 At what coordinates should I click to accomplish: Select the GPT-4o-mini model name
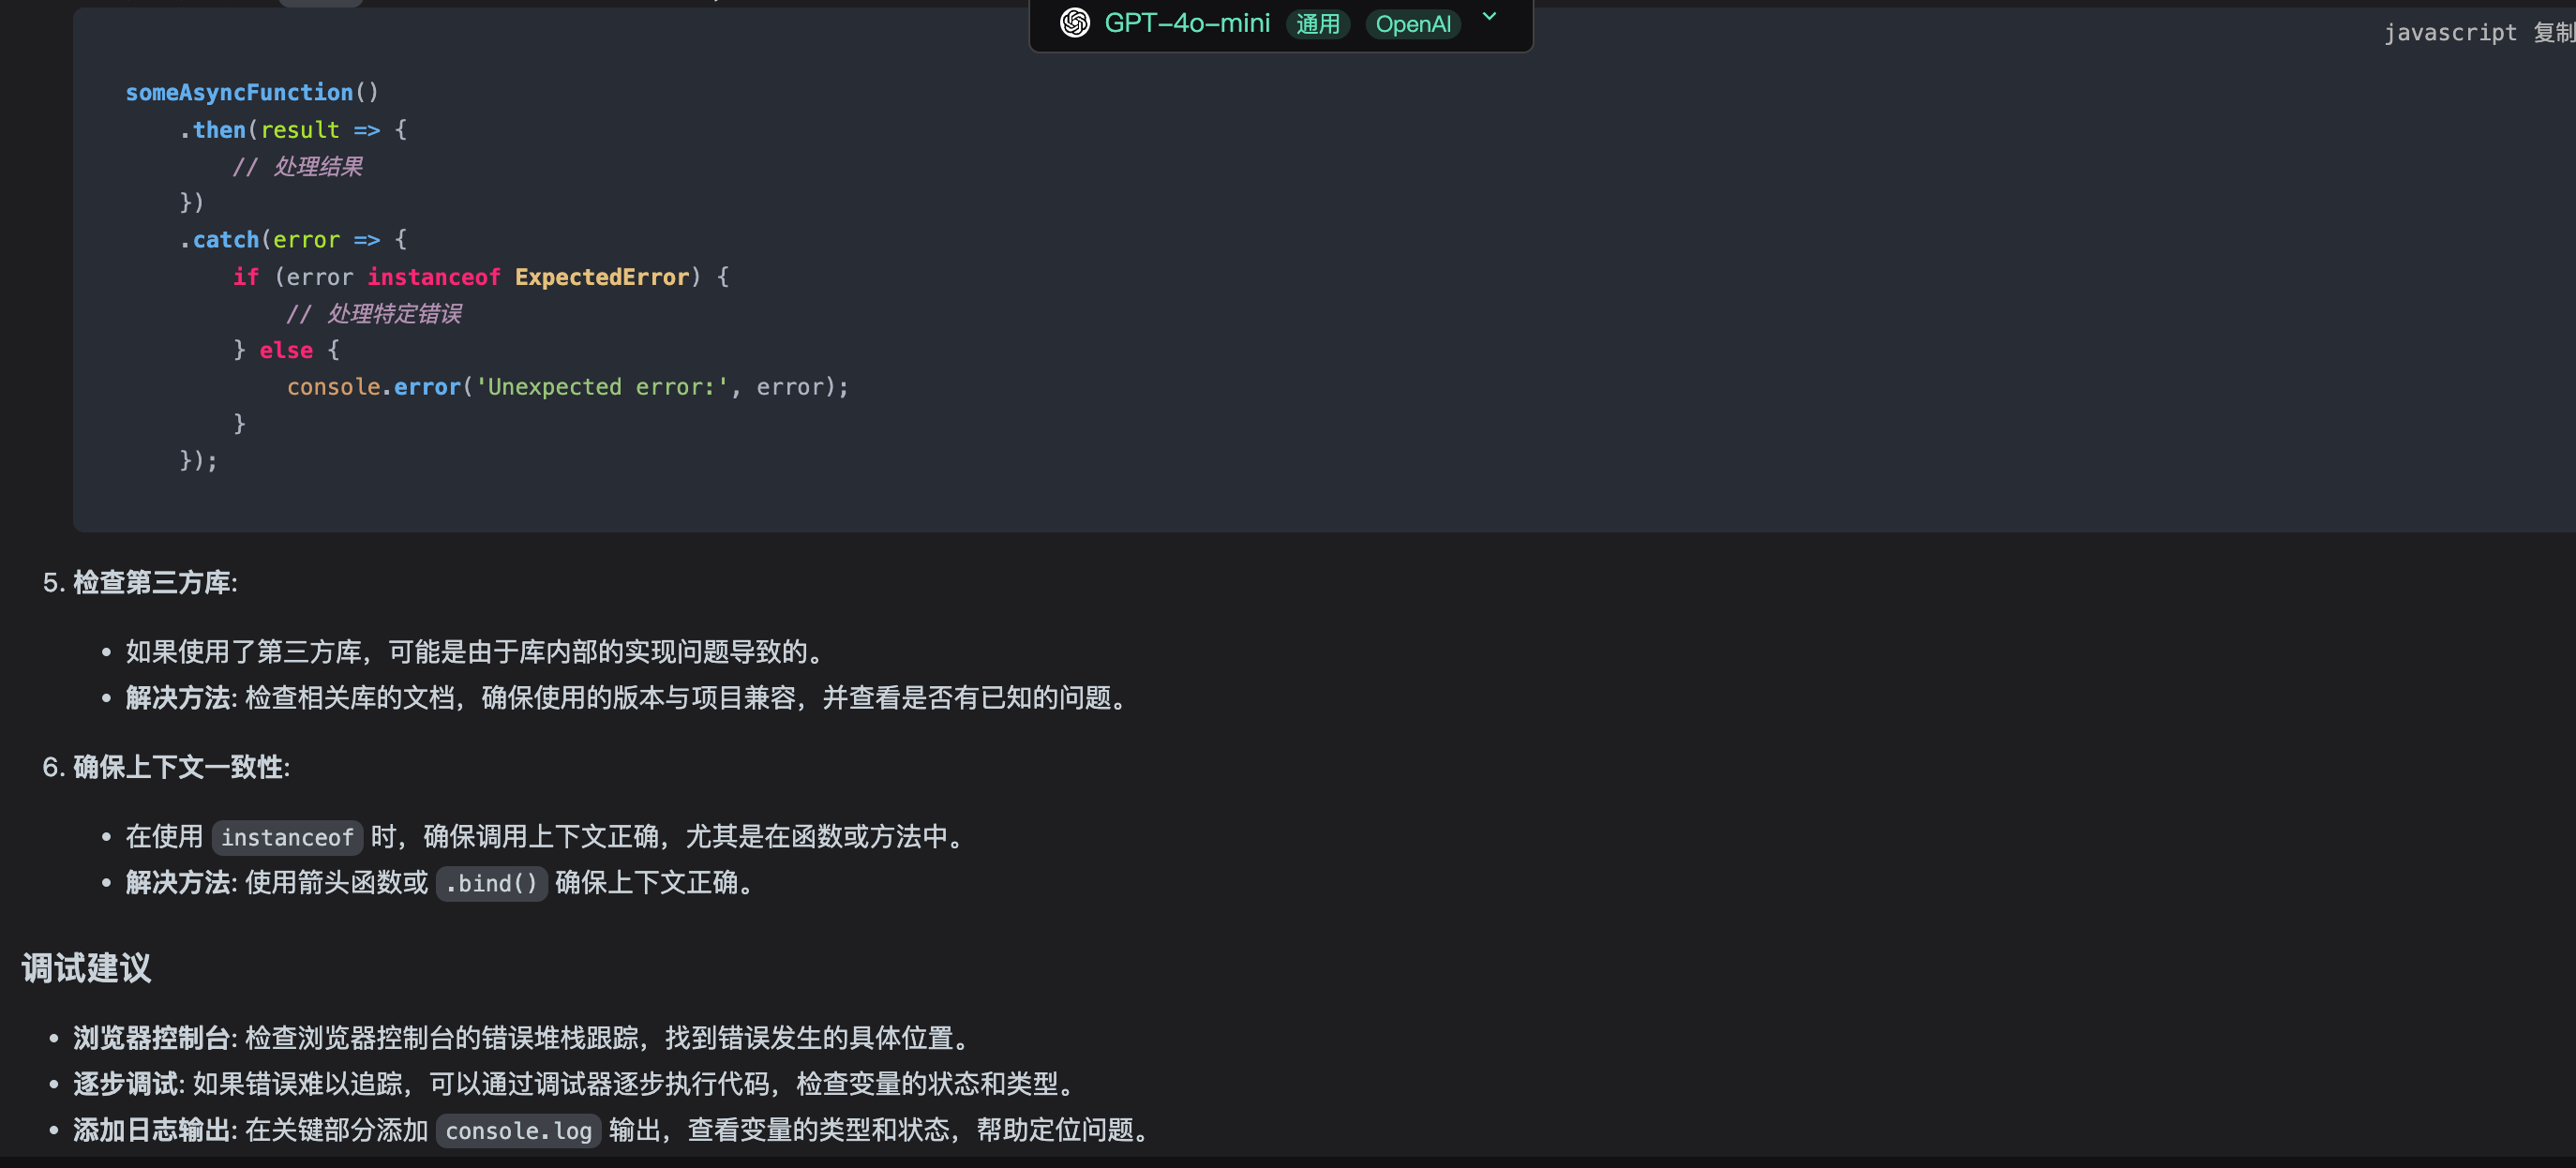coord(1187,23)
